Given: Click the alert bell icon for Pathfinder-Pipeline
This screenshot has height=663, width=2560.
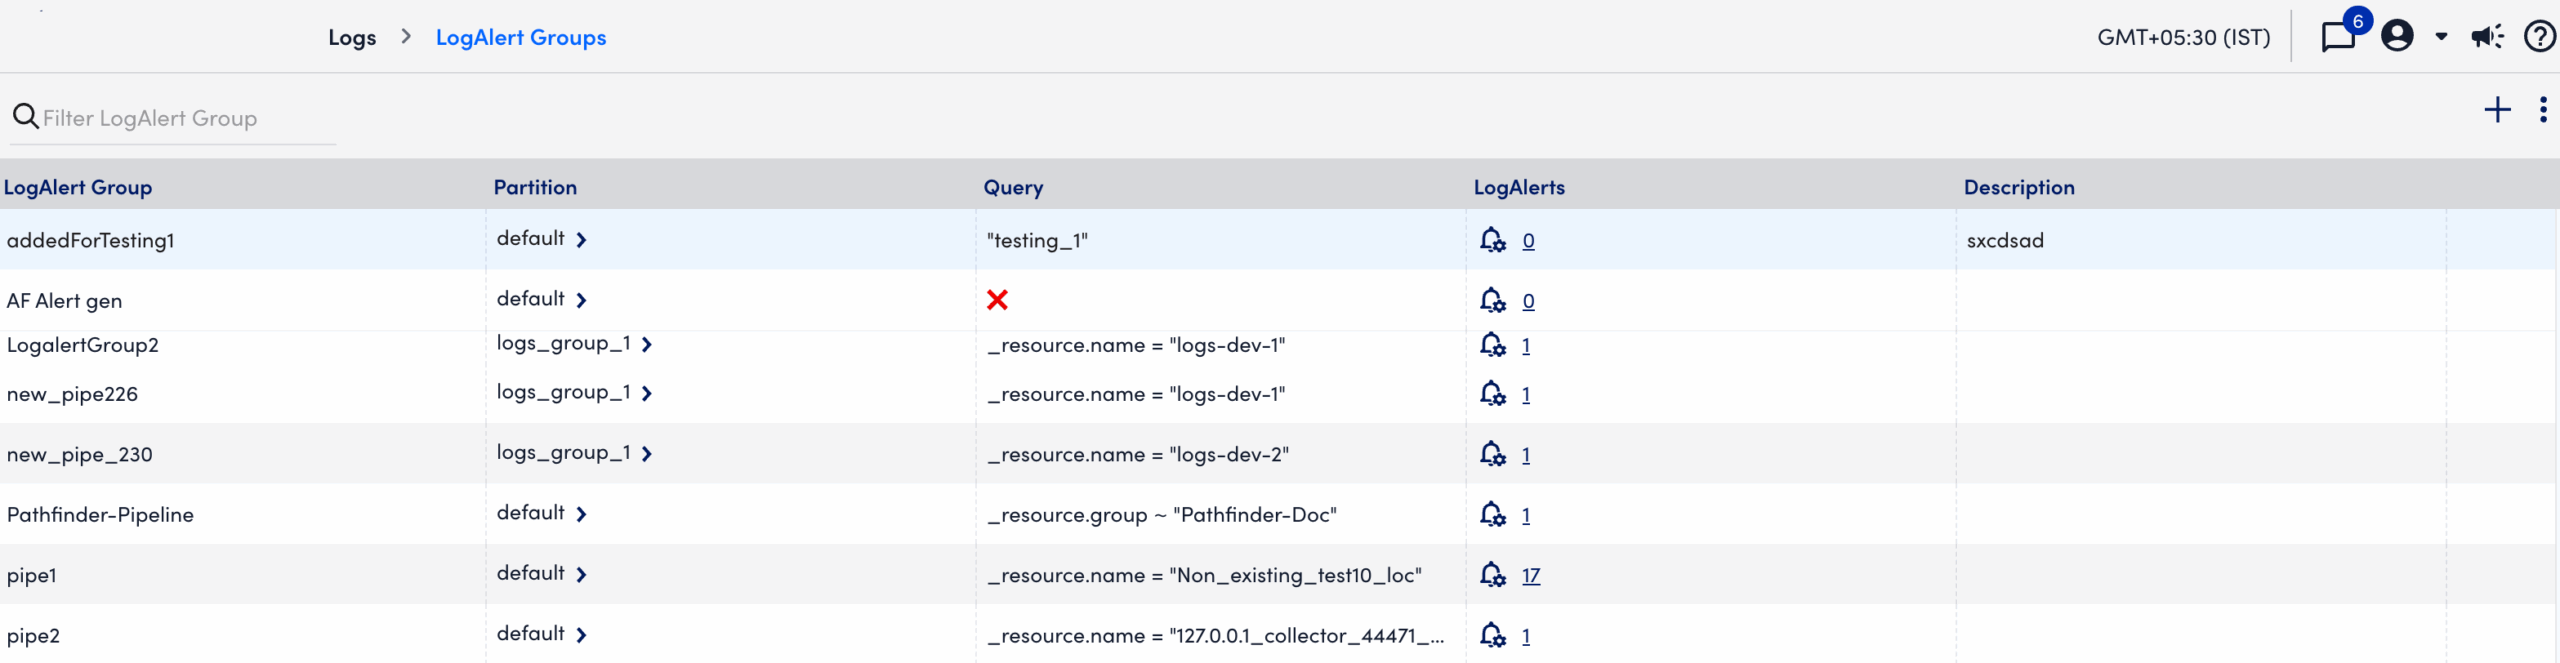Looking at the screenshot, I should point(1492,515).
